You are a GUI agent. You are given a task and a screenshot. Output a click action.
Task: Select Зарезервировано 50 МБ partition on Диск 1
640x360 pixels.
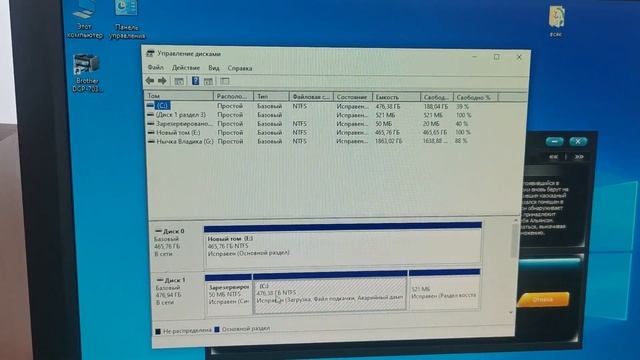click(x=229, y=294)
